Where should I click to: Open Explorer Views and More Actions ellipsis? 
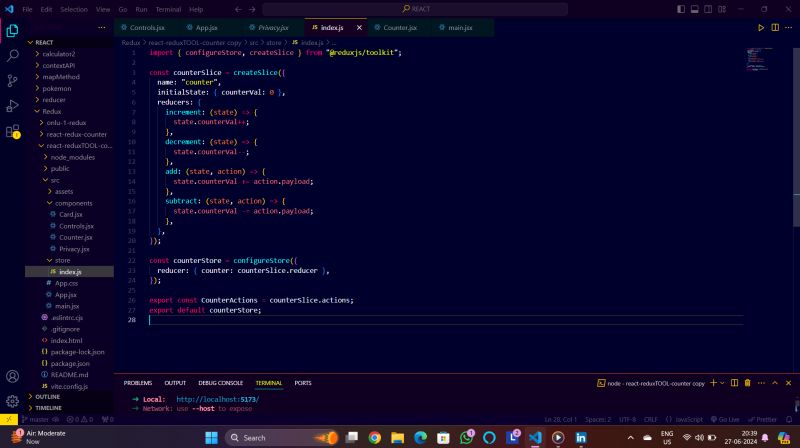102,28
